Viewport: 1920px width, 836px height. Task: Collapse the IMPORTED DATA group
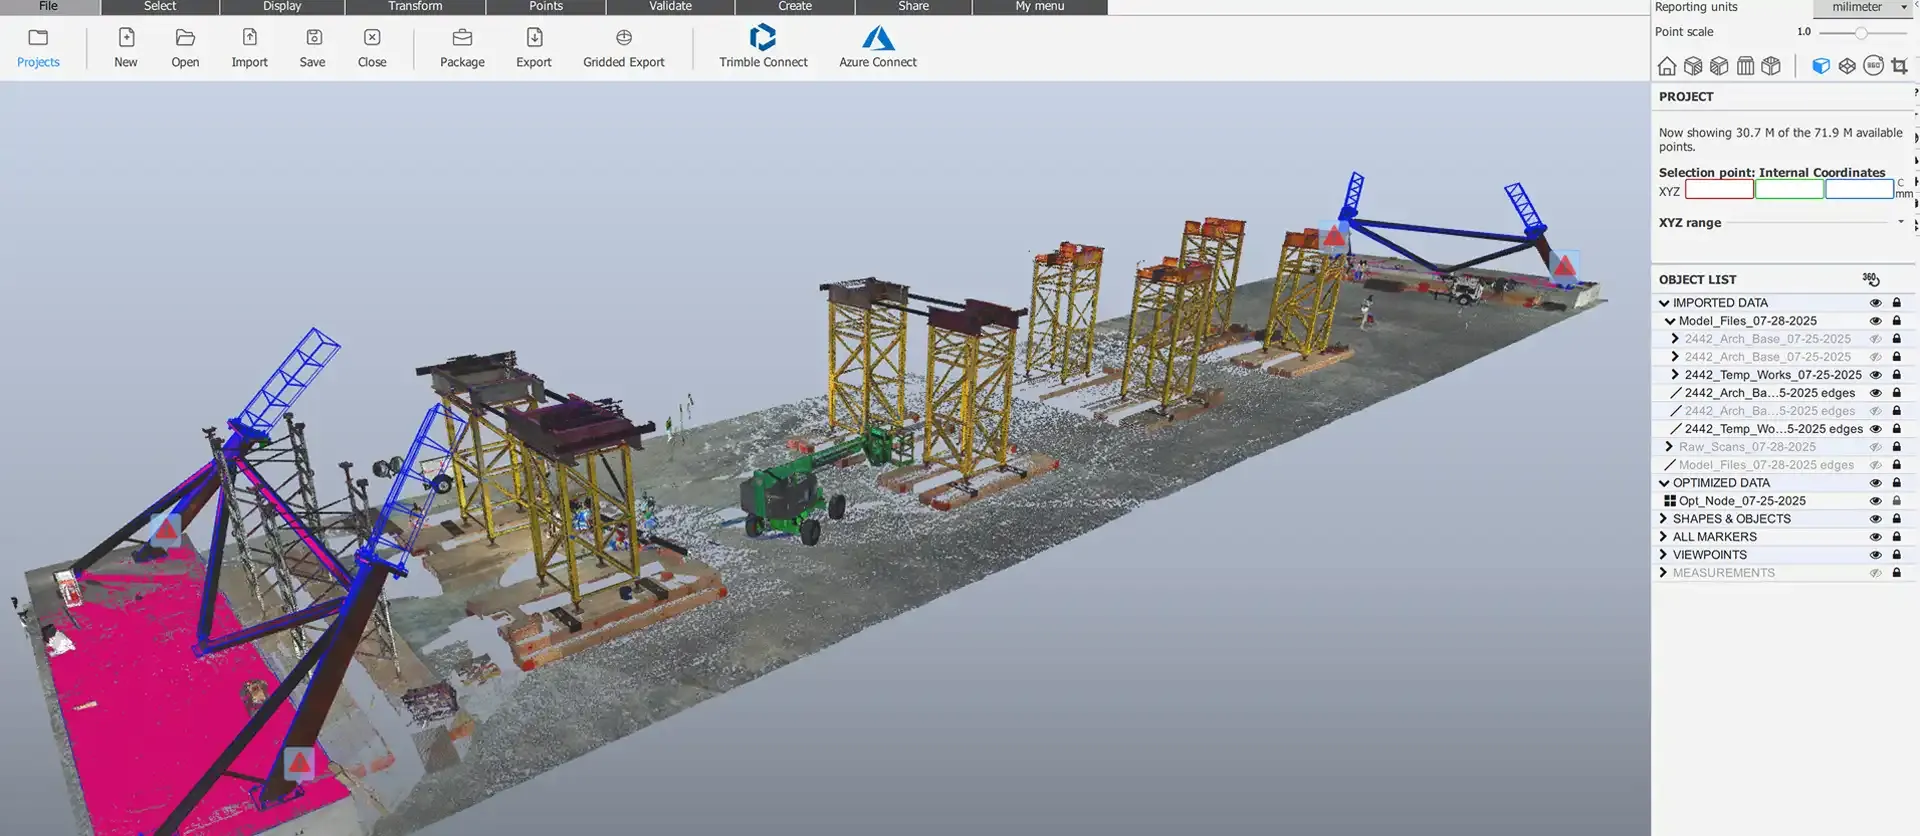[x=1664, y=303]
